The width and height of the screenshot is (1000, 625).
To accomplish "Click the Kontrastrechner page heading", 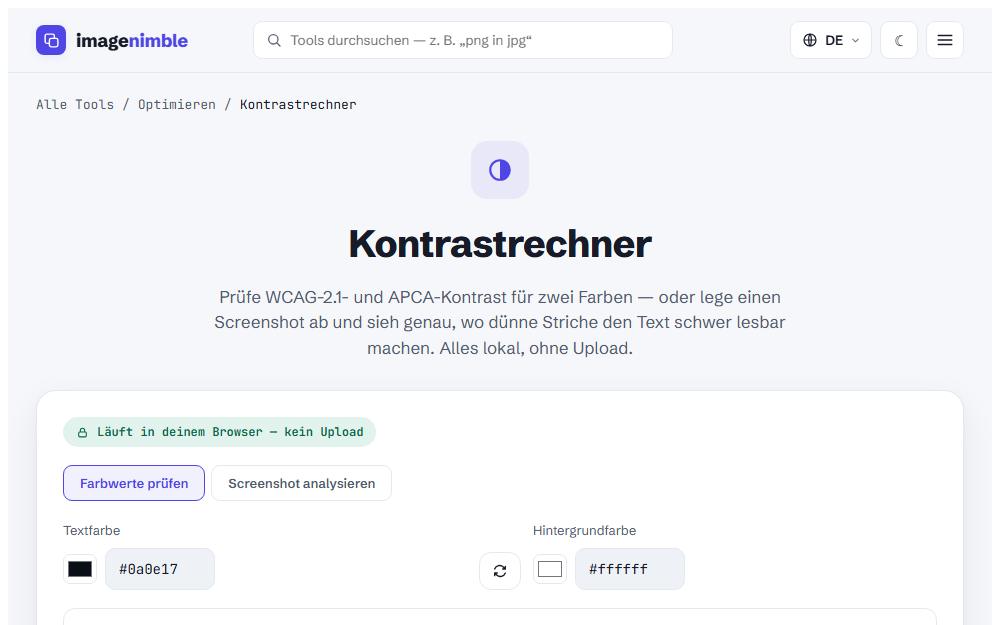I will point(500,244).
